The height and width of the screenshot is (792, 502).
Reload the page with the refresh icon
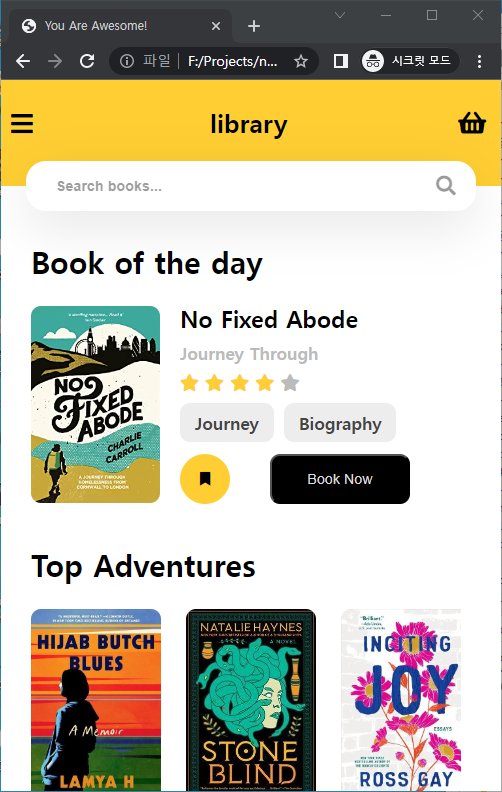pyautogui.click(x=87, y=61)
